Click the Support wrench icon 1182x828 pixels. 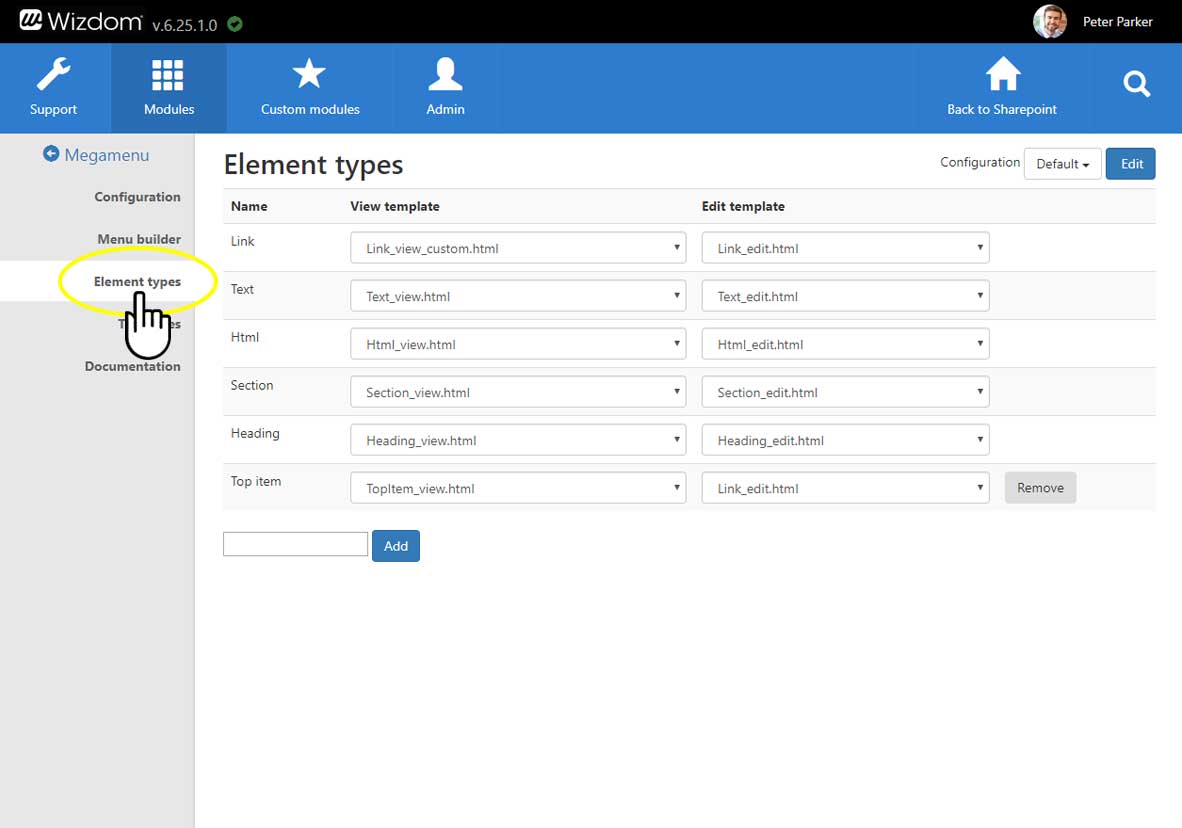pos(53,75)
